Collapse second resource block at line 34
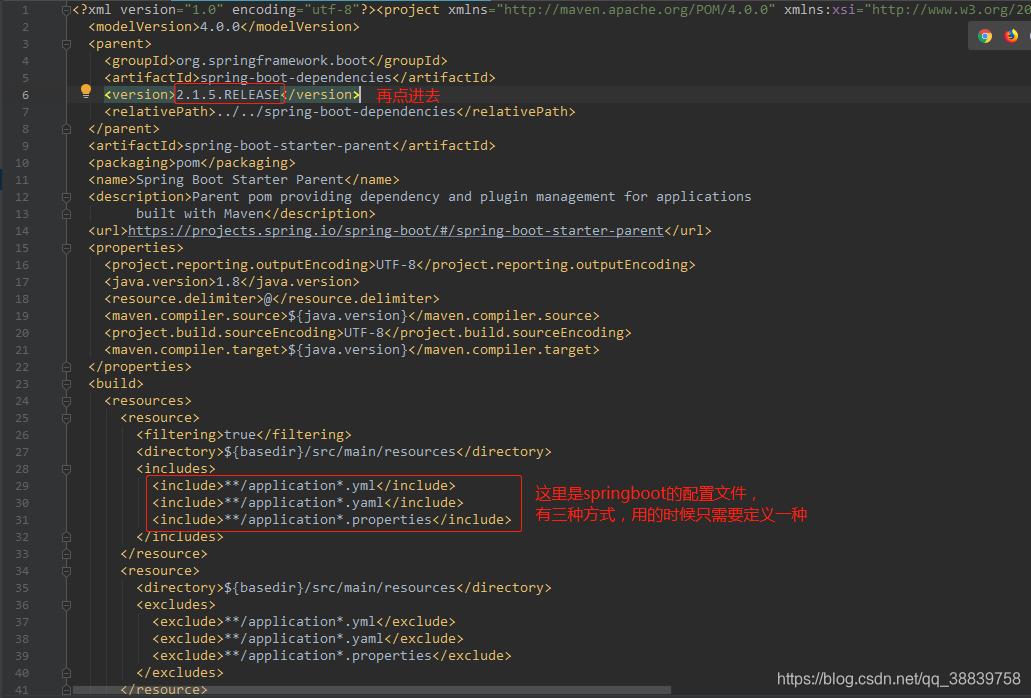1031x698 pixels. point(66,571)
